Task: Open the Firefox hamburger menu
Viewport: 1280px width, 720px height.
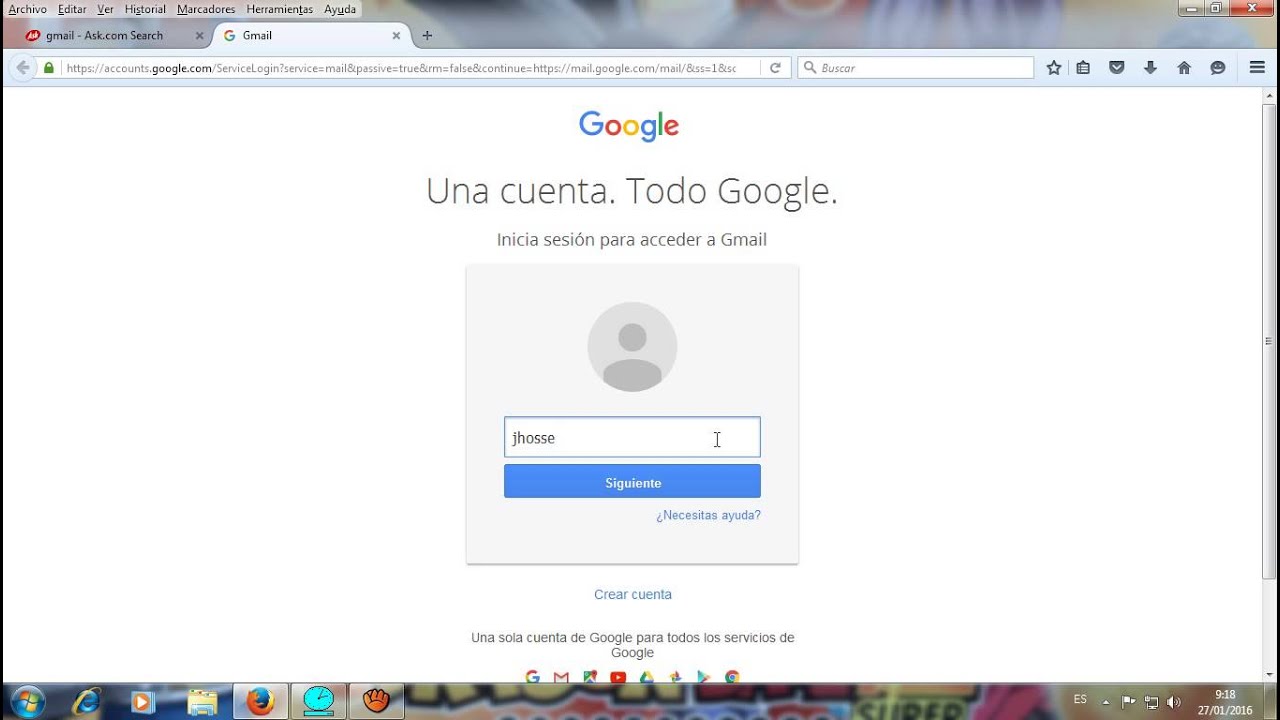Action: click(1257, 68)
